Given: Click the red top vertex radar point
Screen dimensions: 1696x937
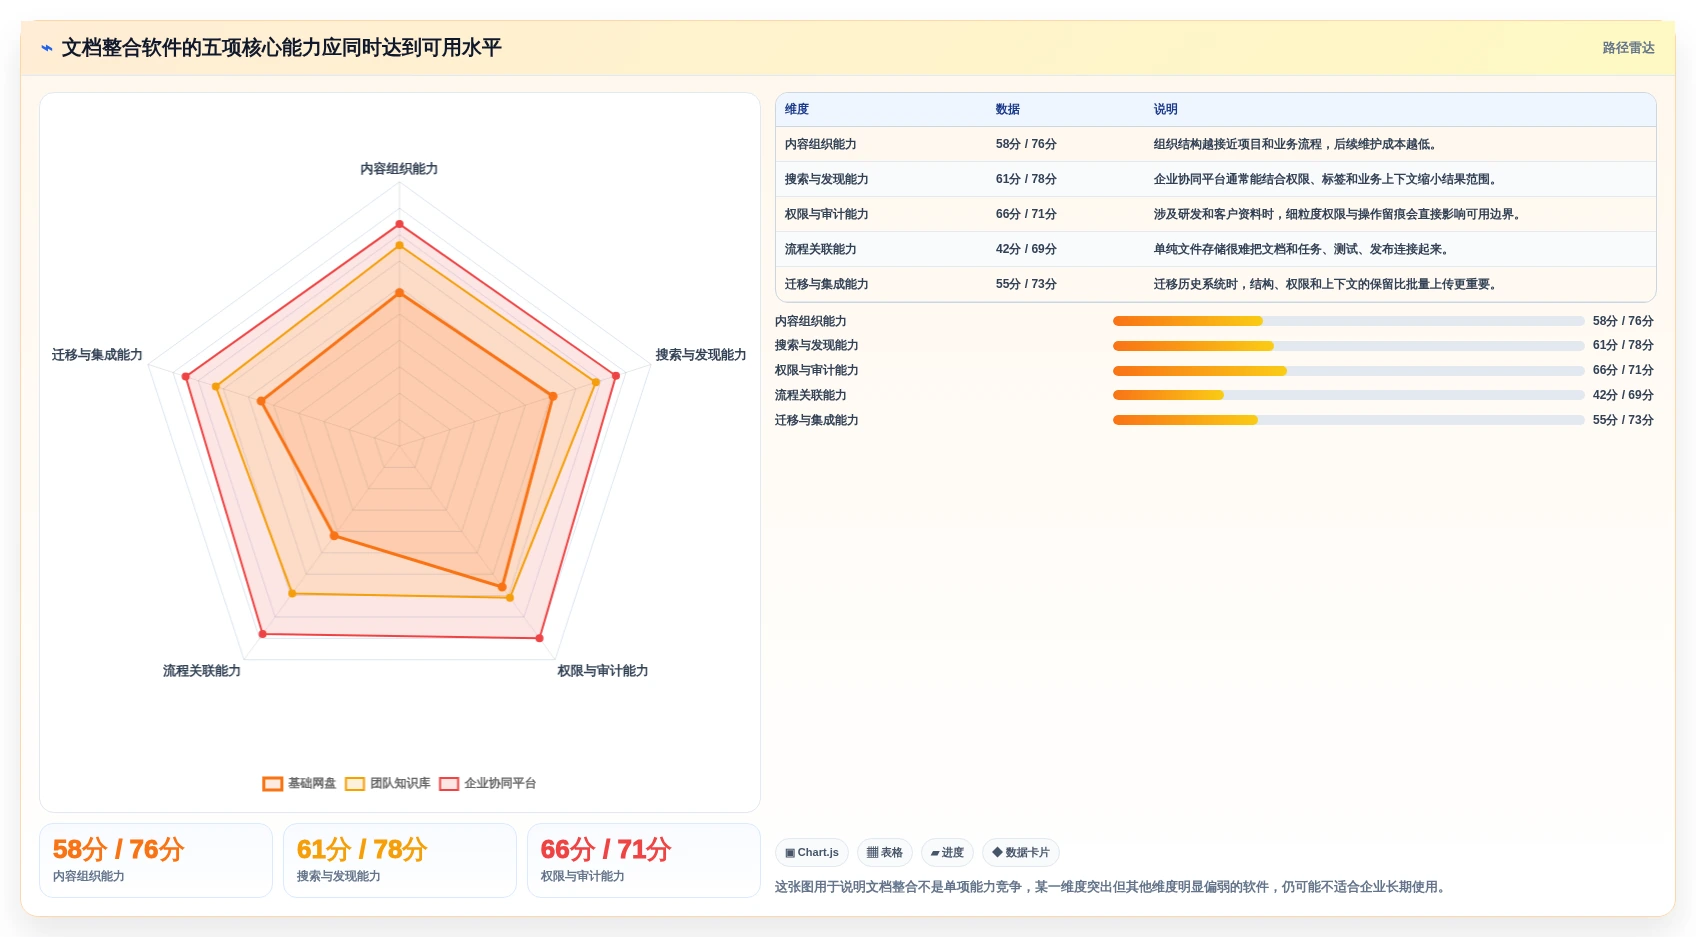Looking at the screenshot, I should (x=399, y=224).
